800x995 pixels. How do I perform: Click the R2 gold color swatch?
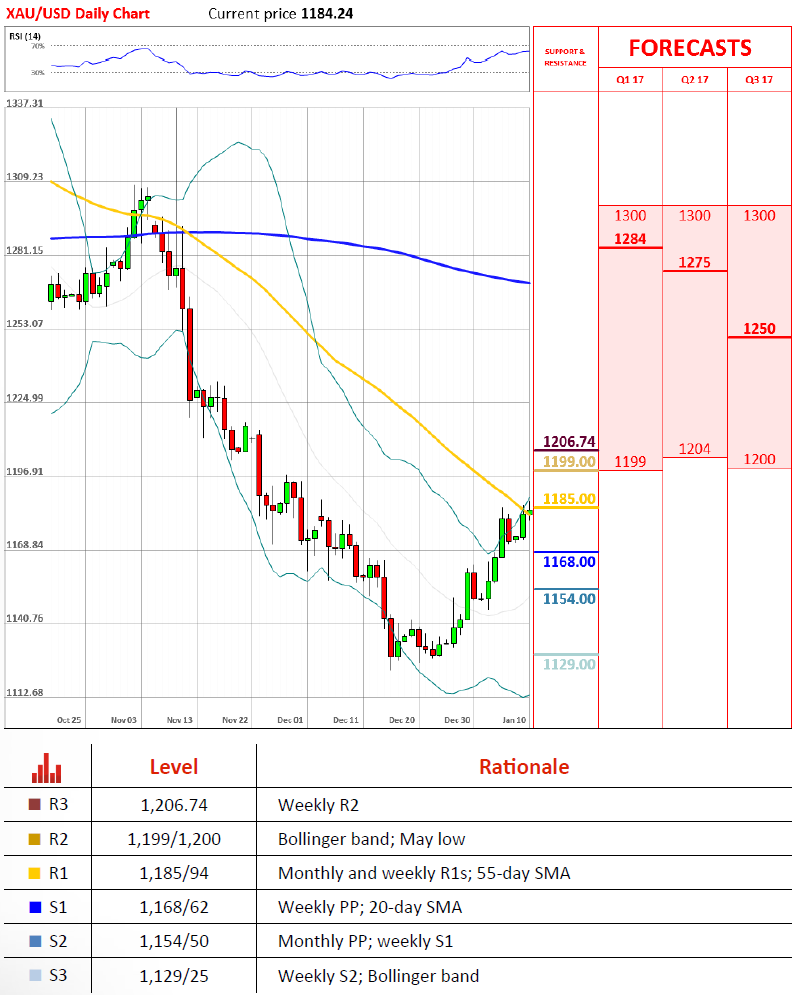point(37,838)
